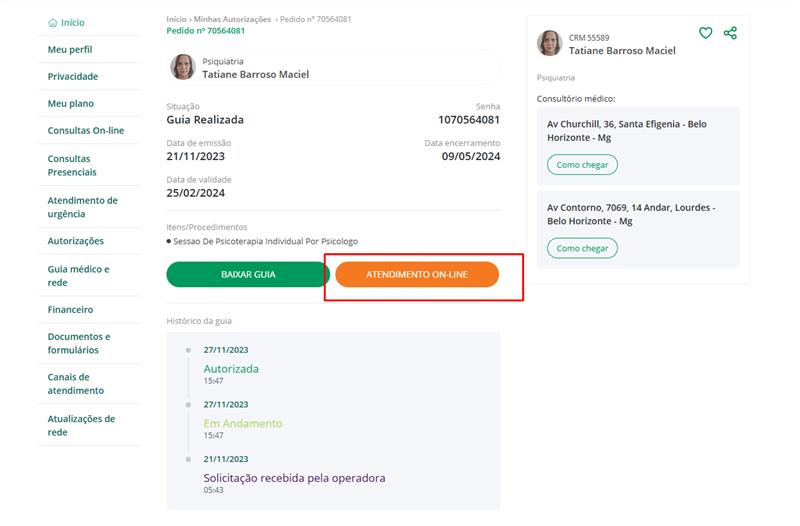
Task: Click closing date 09/05/2024
Action: (471, 157)
